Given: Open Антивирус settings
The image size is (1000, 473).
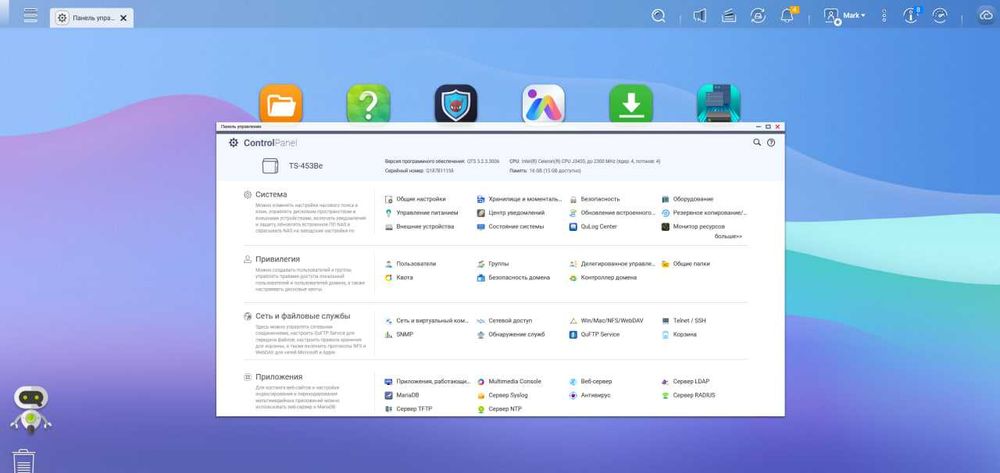Looking at the screenshot, I should point(590,395).
